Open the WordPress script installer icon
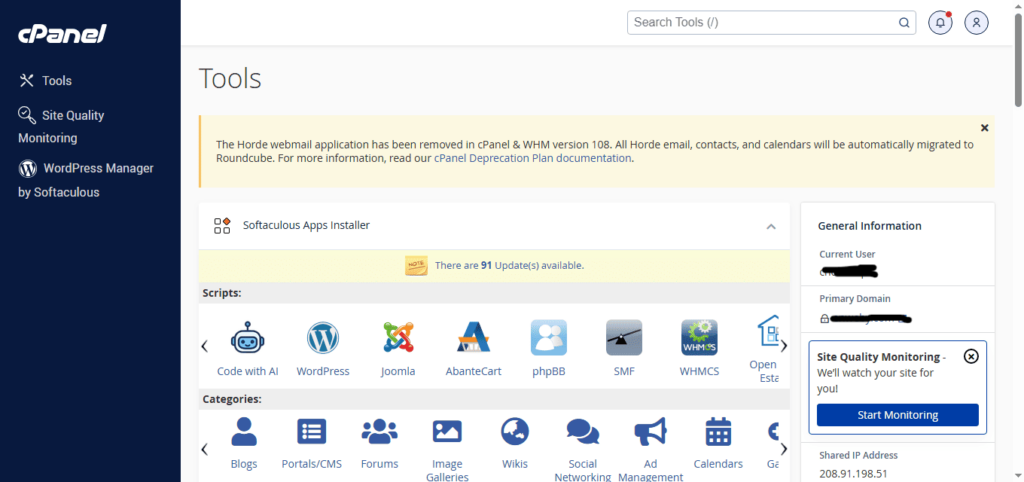The width and height of the screenshot is (1024, 482). click(x=323, y=337)
